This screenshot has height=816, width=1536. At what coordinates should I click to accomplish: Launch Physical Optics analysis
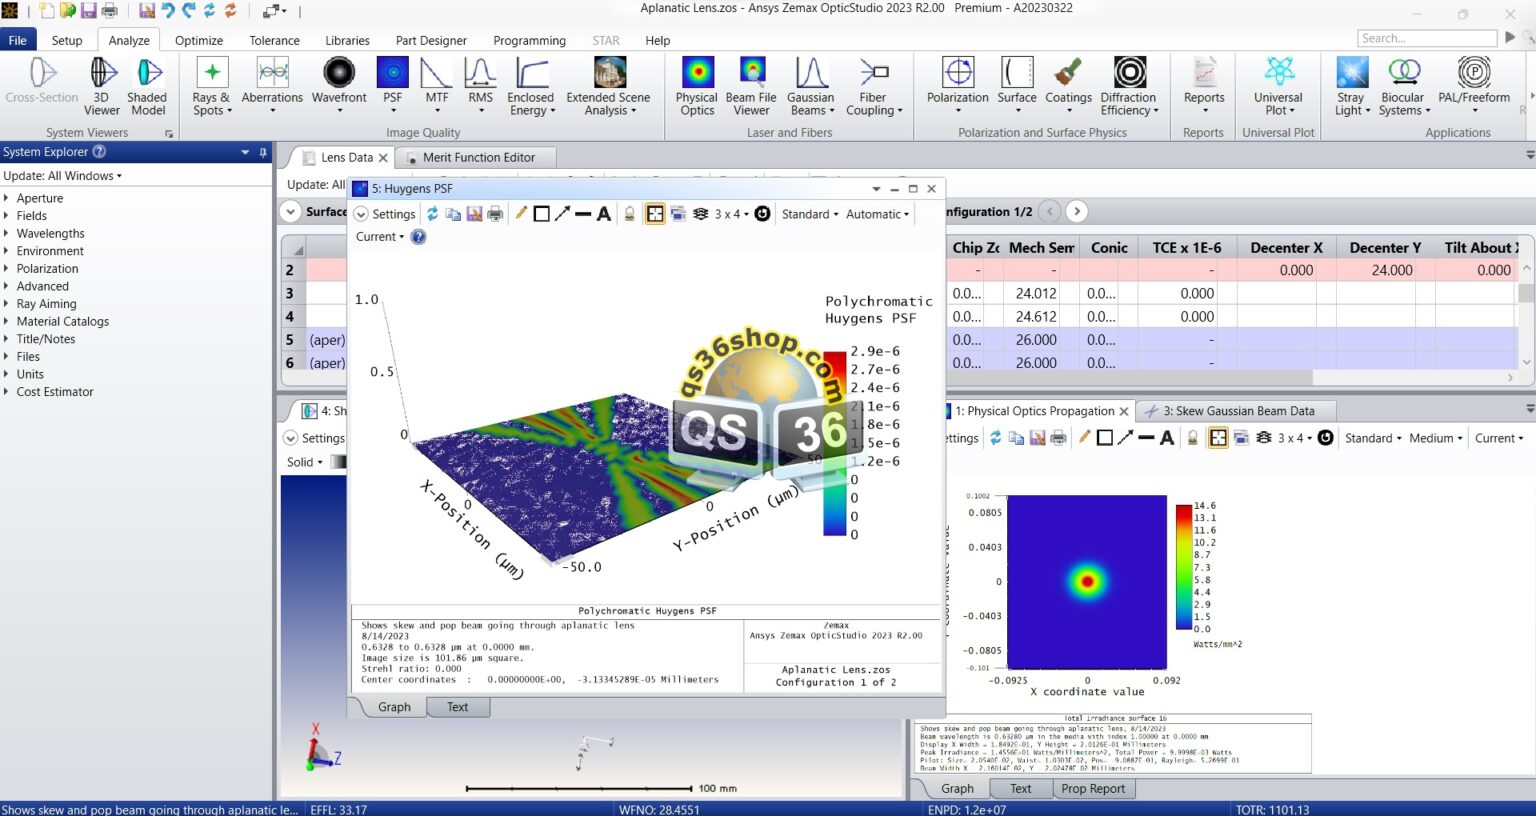tap(697, 86)
